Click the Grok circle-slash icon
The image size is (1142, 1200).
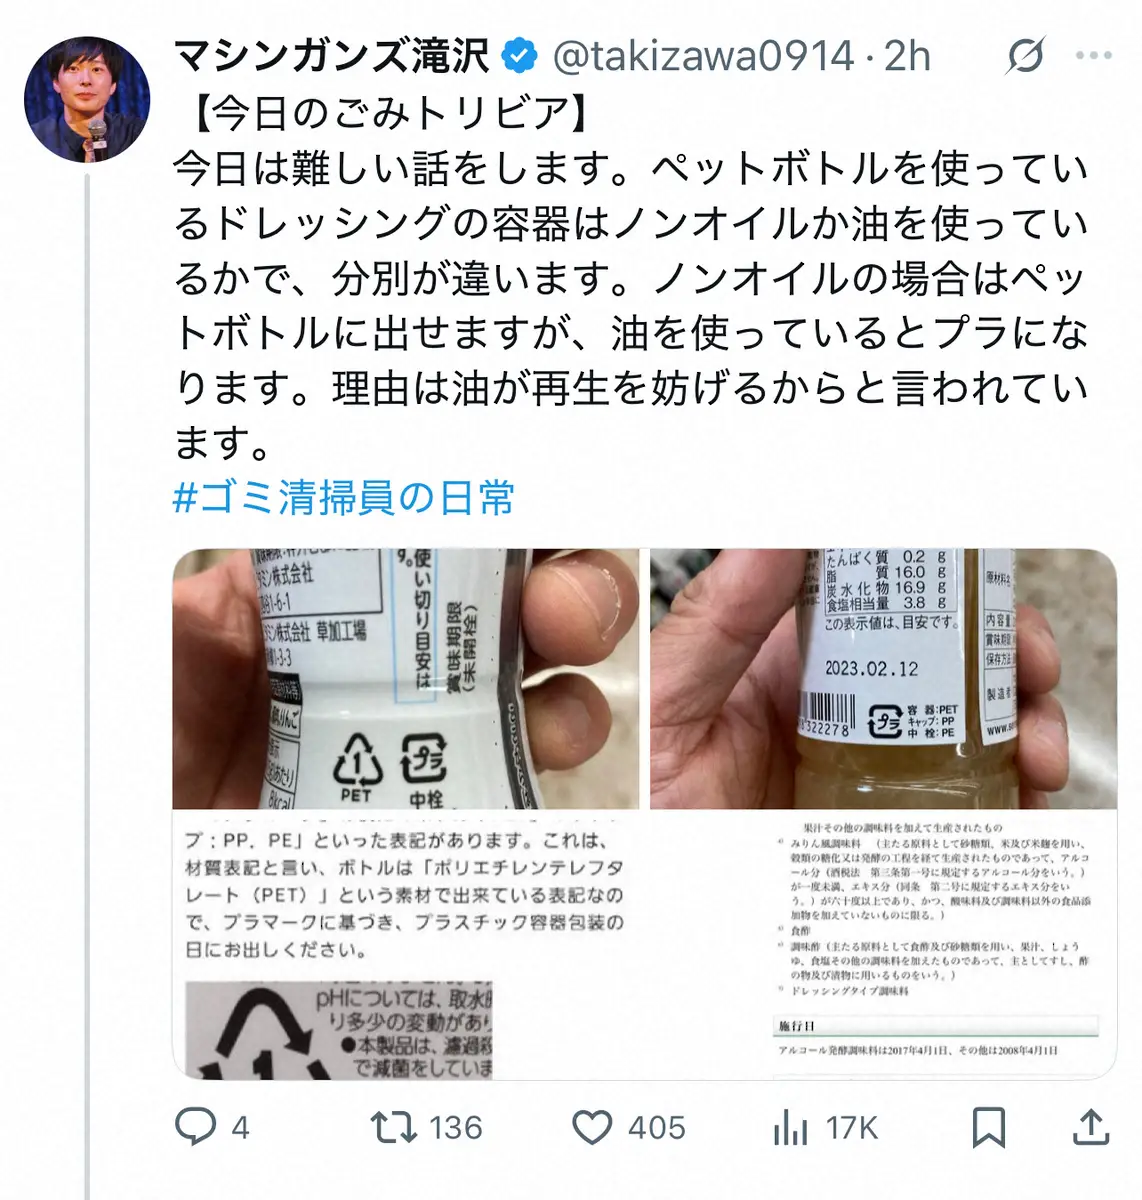(1025, 57)
